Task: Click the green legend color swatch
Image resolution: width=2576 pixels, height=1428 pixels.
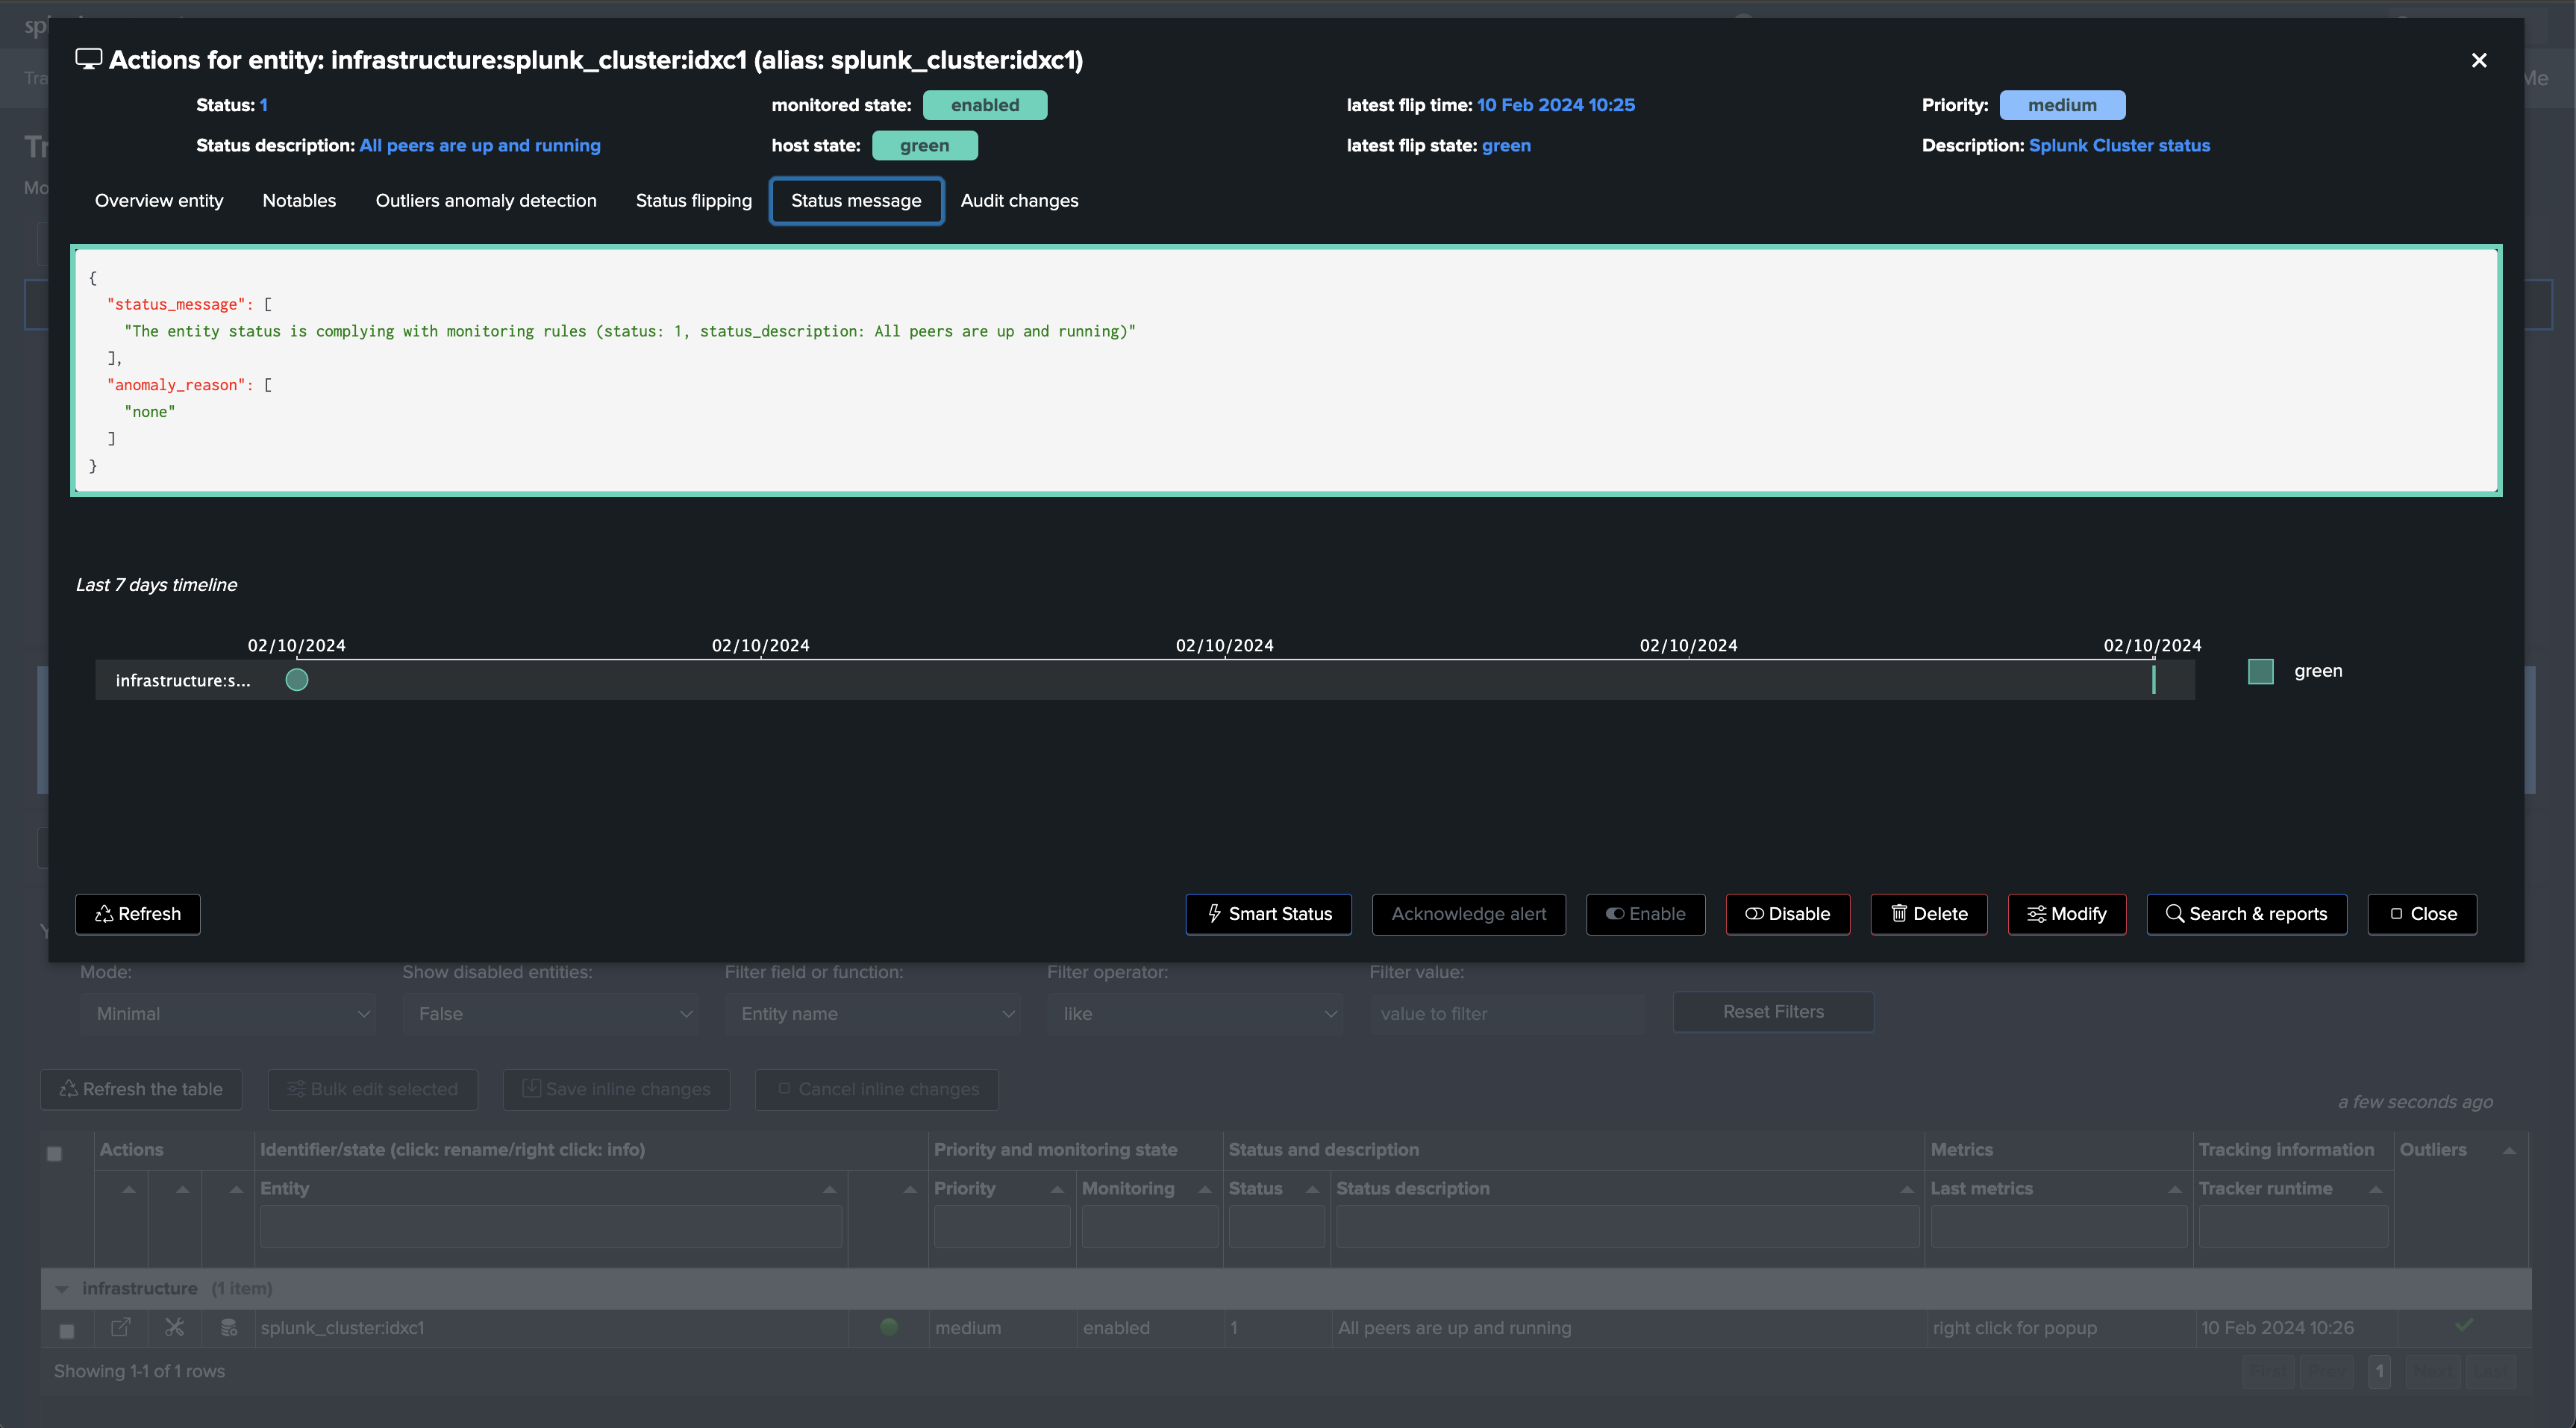Action: coord(2260,671)
